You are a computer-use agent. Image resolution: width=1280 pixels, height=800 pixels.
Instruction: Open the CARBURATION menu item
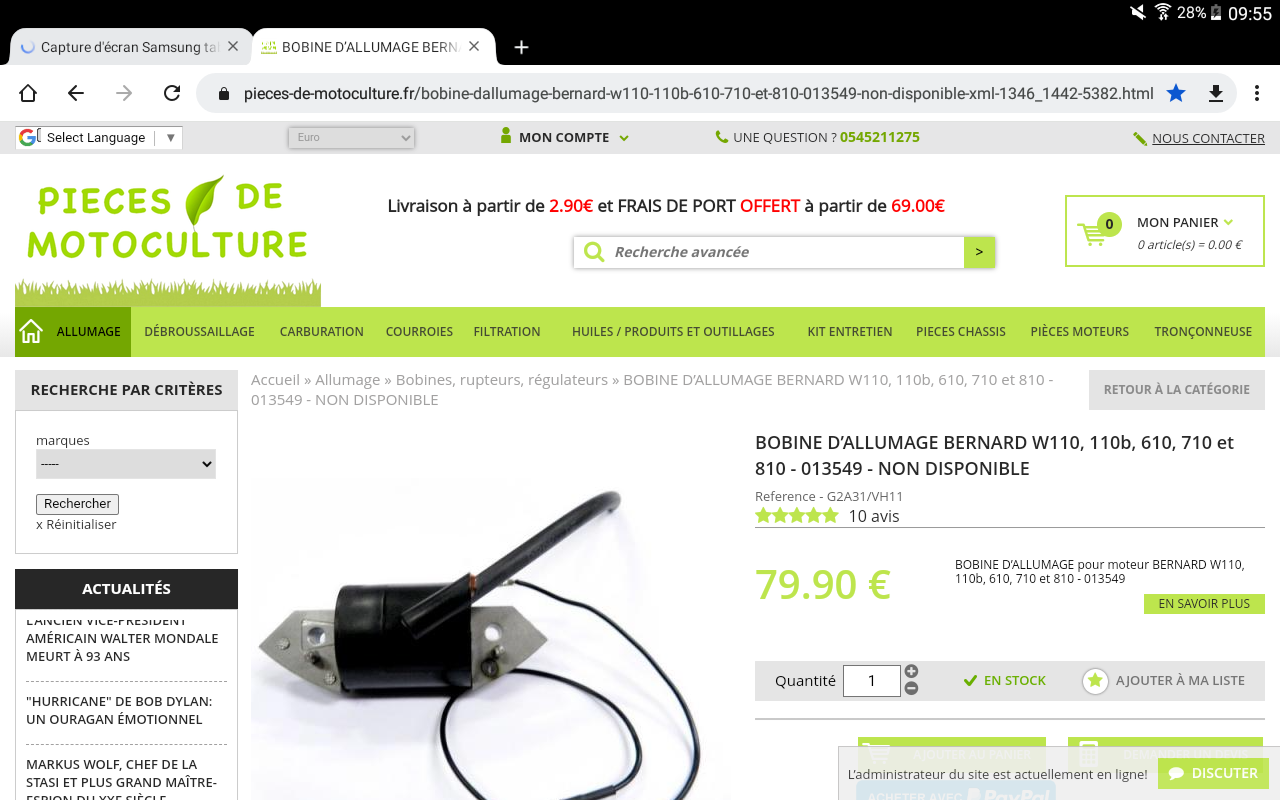[x=321, y=331]
